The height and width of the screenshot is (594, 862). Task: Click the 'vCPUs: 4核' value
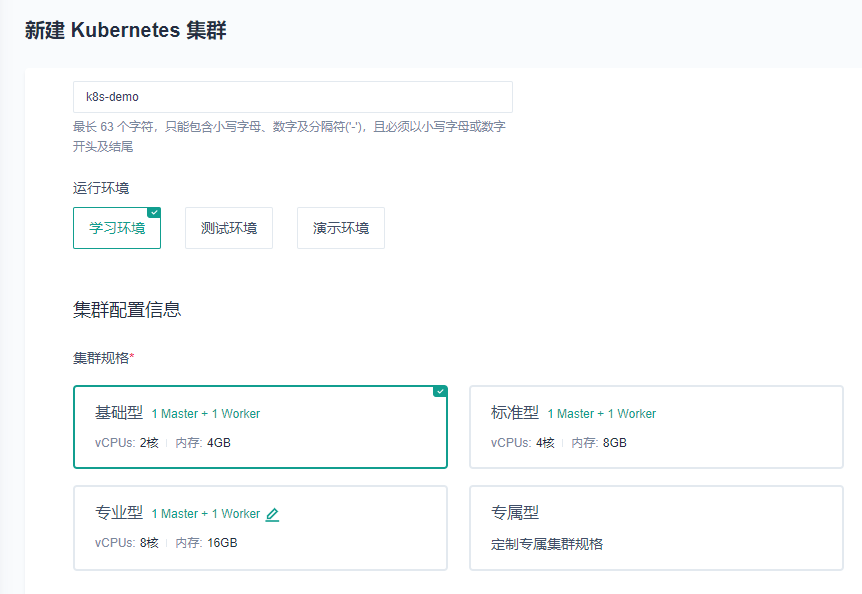(523, 443)
